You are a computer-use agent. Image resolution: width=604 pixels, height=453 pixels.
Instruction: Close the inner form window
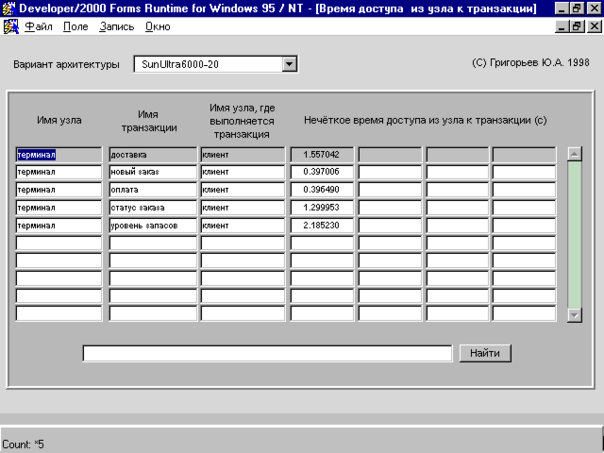594,26
